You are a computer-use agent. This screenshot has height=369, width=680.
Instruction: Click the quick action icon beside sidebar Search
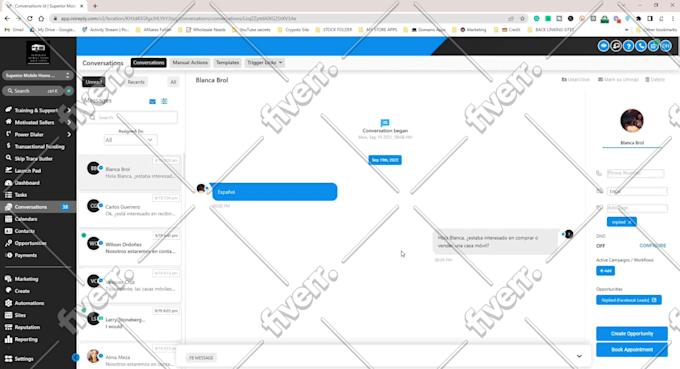coord(69,91)
